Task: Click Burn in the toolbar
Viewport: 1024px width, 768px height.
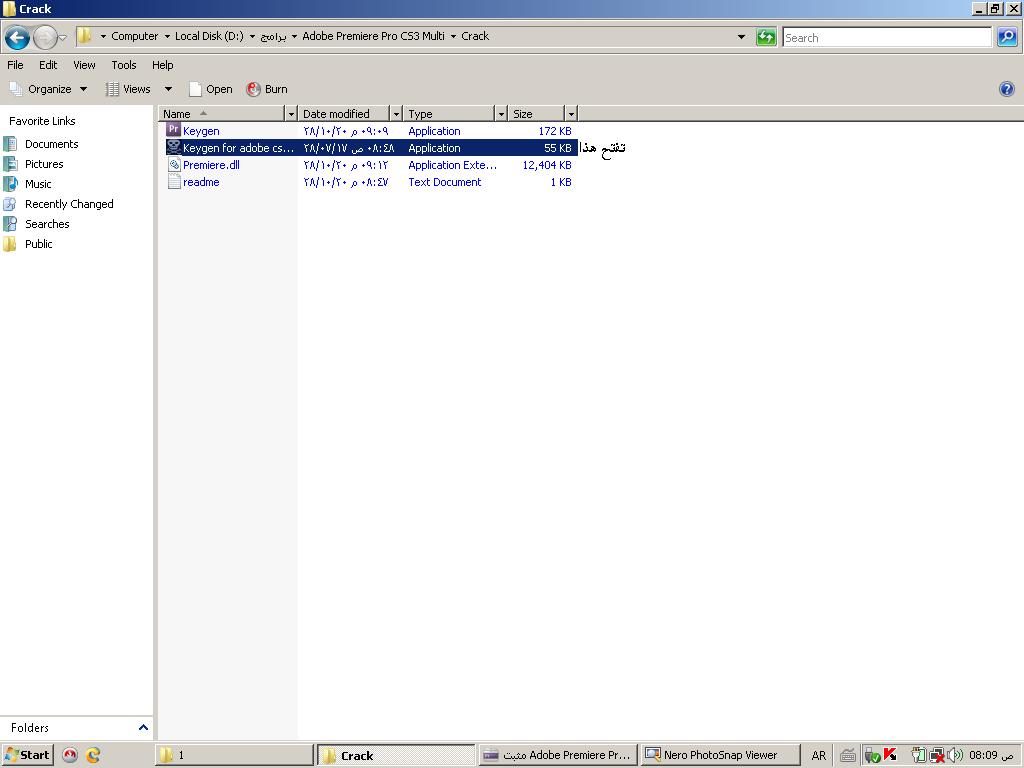Action: 268,89
